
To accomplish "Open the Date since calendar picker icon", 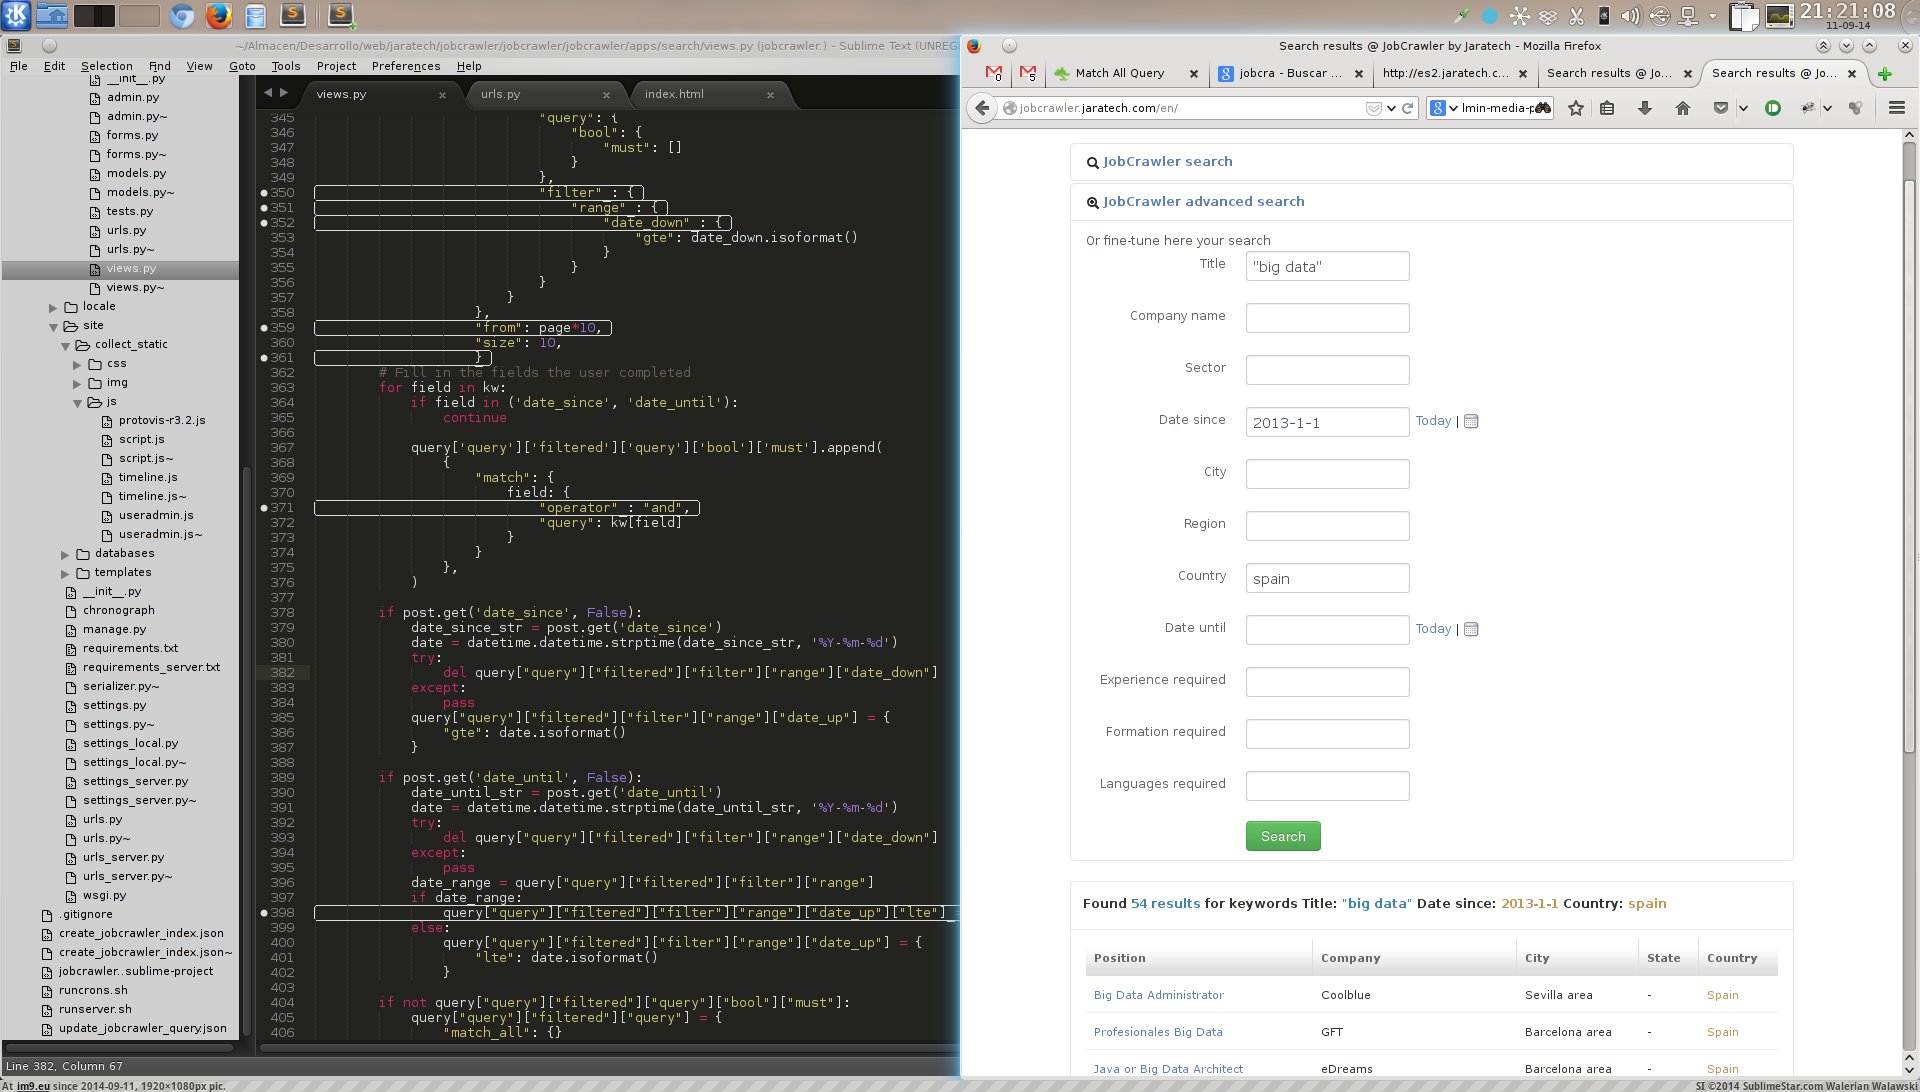I will tap(1471, 421).
